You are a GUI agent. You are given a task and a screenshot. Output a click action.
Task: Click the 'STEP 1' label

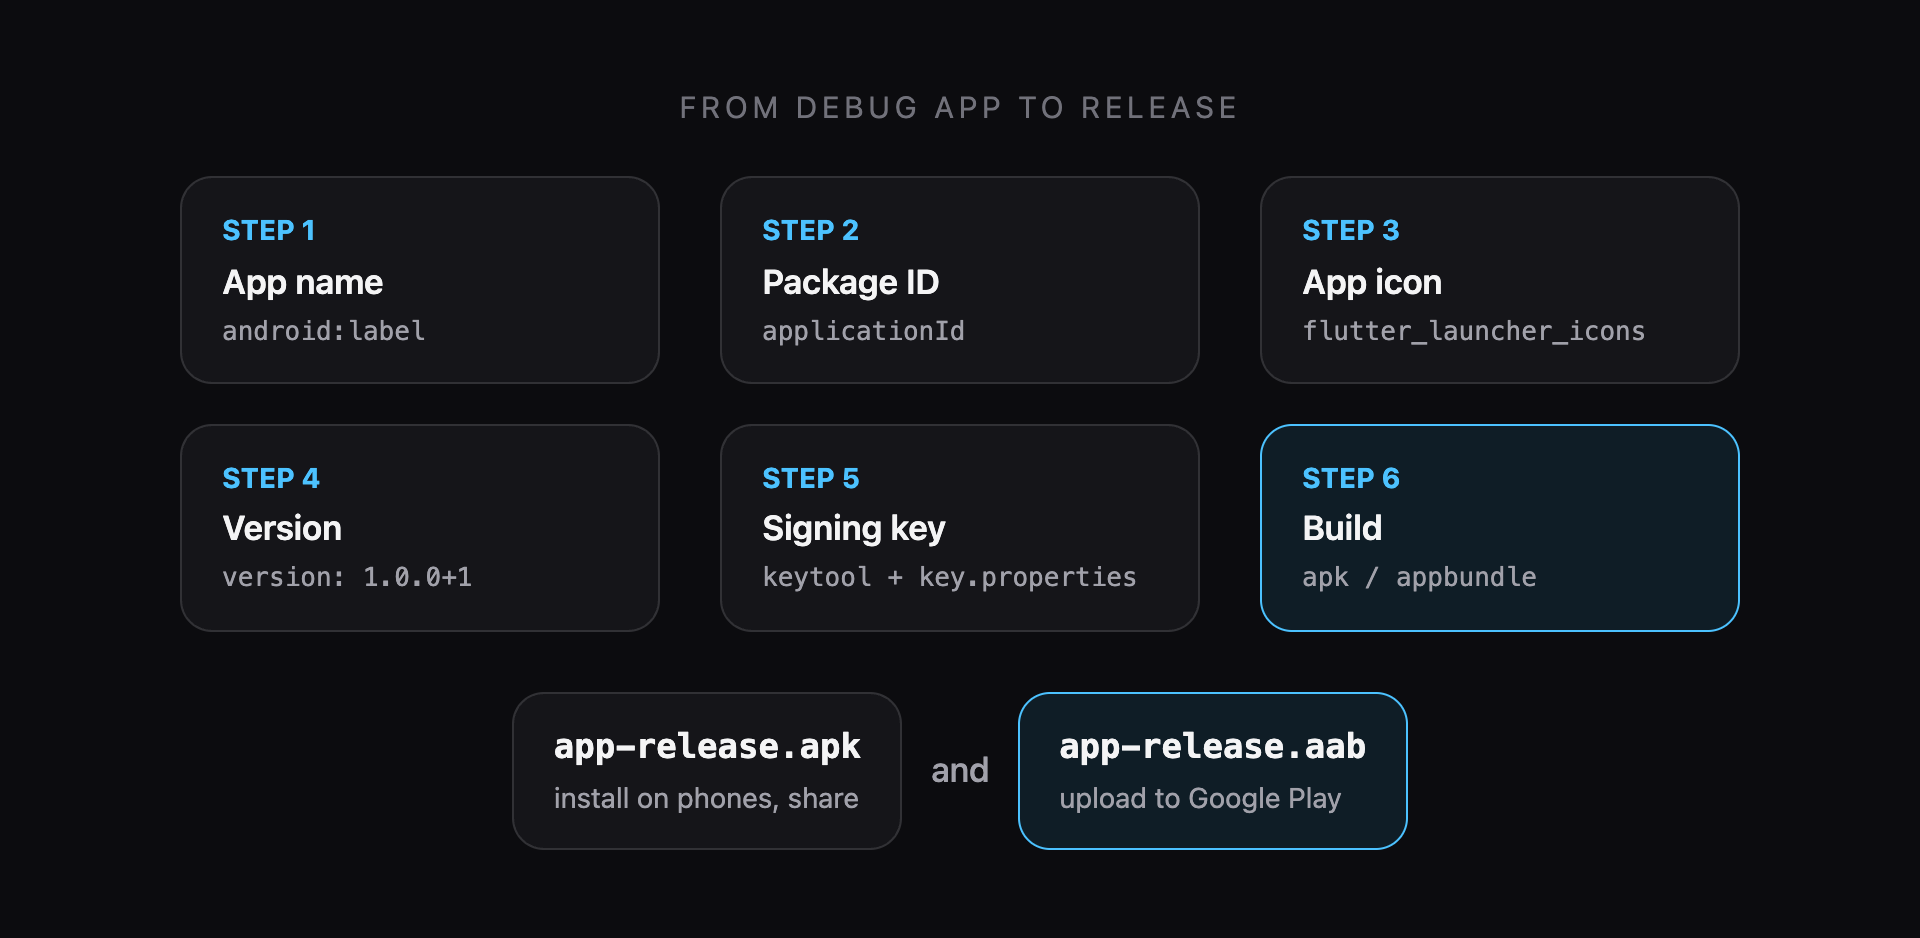(x=269, y=230)
